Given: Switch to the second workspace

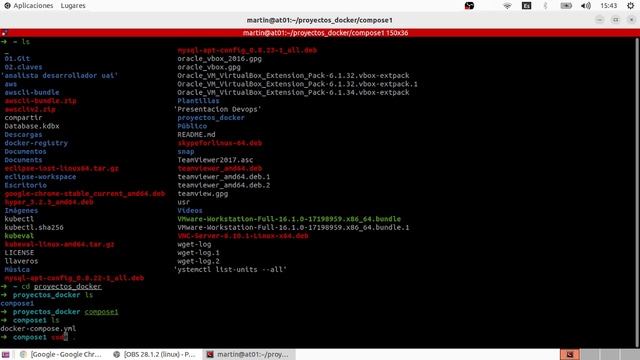Looking at the screenshot, I should 589,354.
